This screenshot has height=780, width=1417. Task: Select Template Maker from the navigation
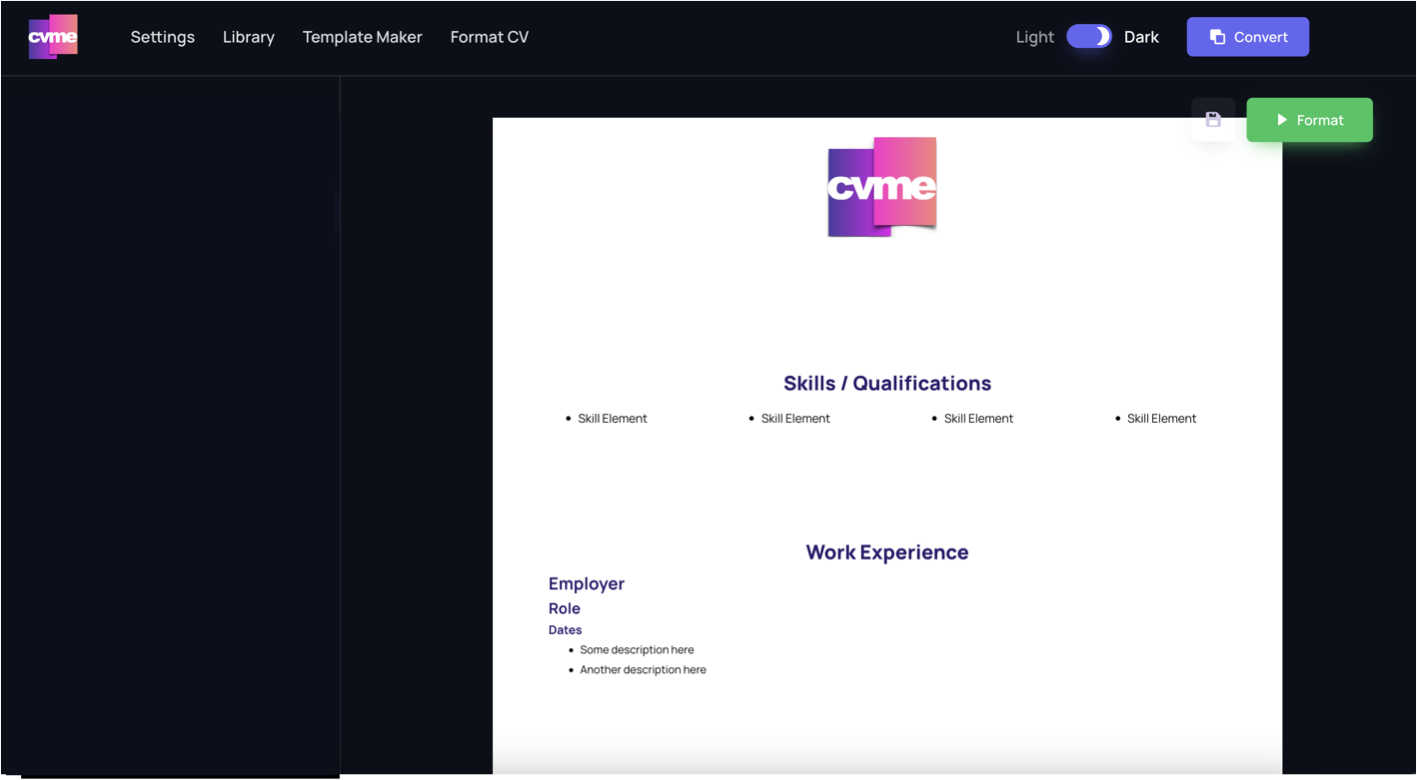click(x=362, y=36)
